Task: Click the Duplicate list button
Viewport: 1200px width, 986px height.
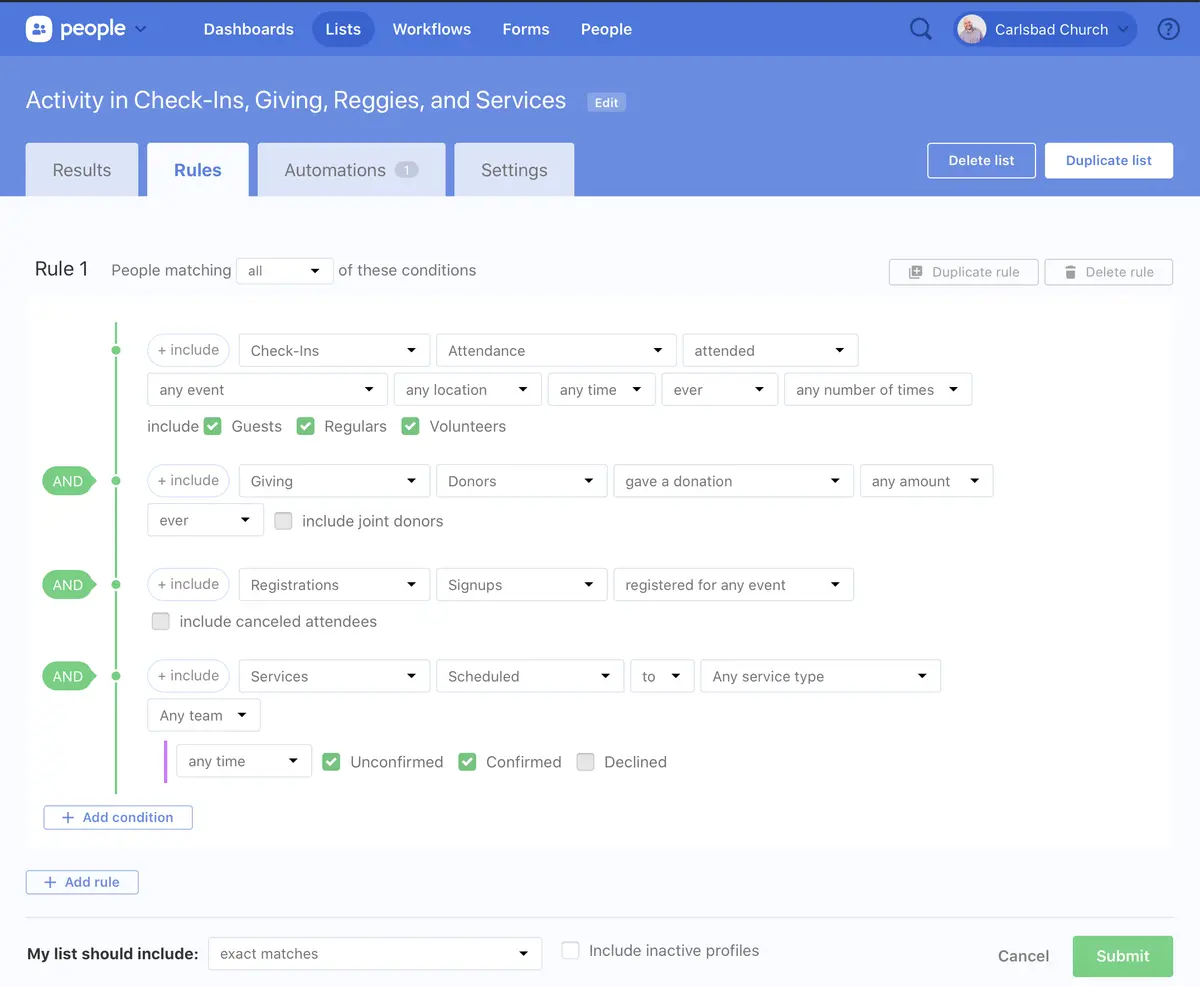Action: (1109, 160)
